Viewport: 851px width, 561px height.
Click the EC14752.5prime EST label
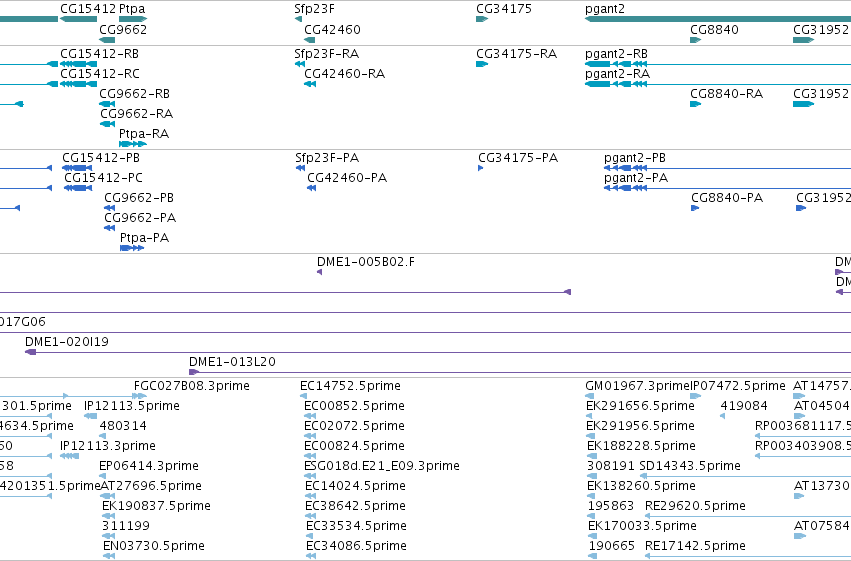[351, 386]
